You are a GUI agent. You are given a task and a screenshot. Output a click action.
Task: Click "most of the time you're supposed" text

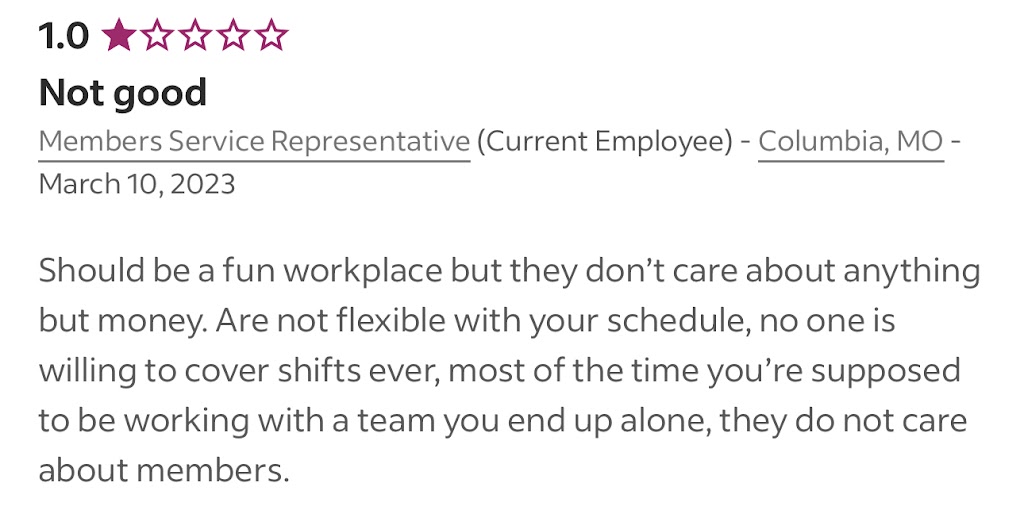704,370
